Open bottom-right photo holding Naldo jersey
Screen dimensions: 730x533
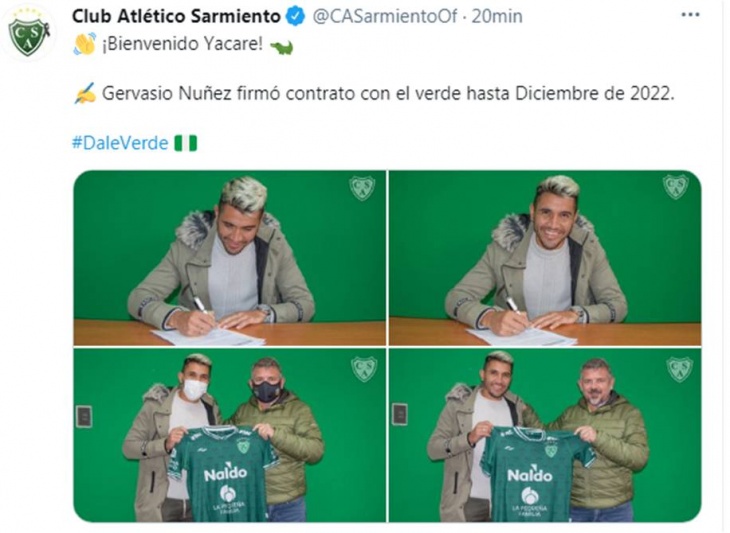pyautogui.click(x=545, y=435)
